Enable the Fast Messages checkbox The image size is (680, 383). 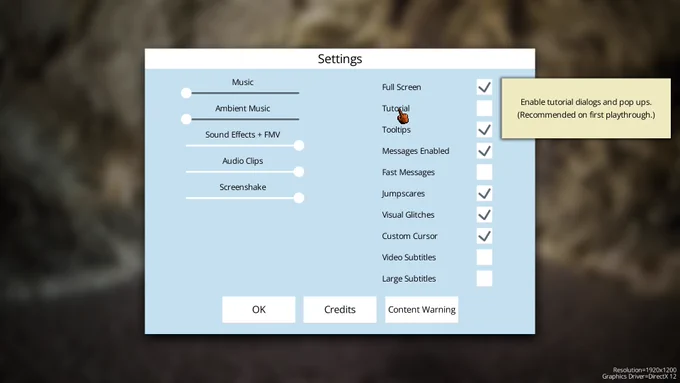pos(484,172)
